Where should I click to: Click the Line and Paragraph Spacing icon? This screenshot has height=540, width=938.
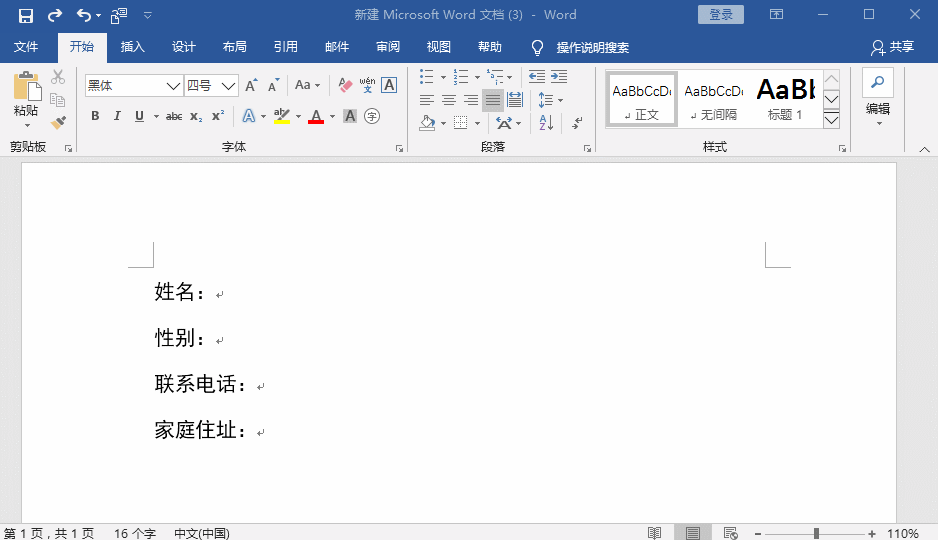pyautogui.click(x=546, y=100)
